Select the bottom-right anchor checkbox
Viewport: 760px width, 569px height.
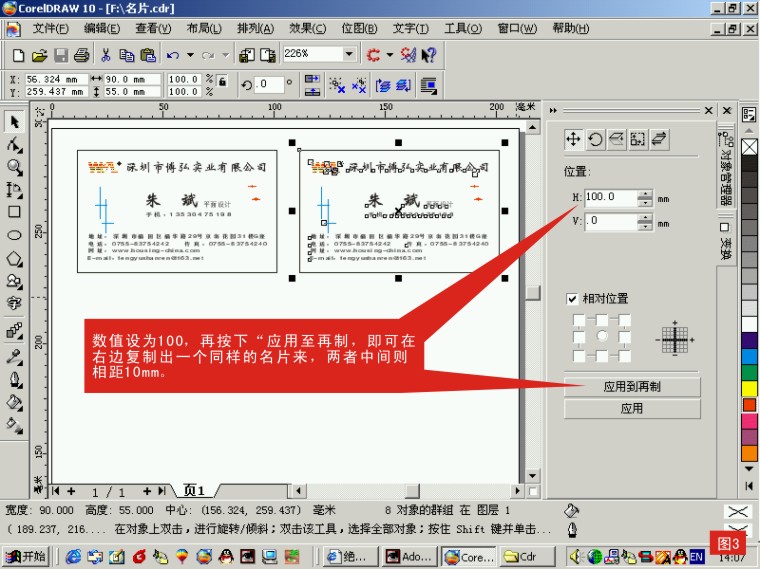pos(625,356)
